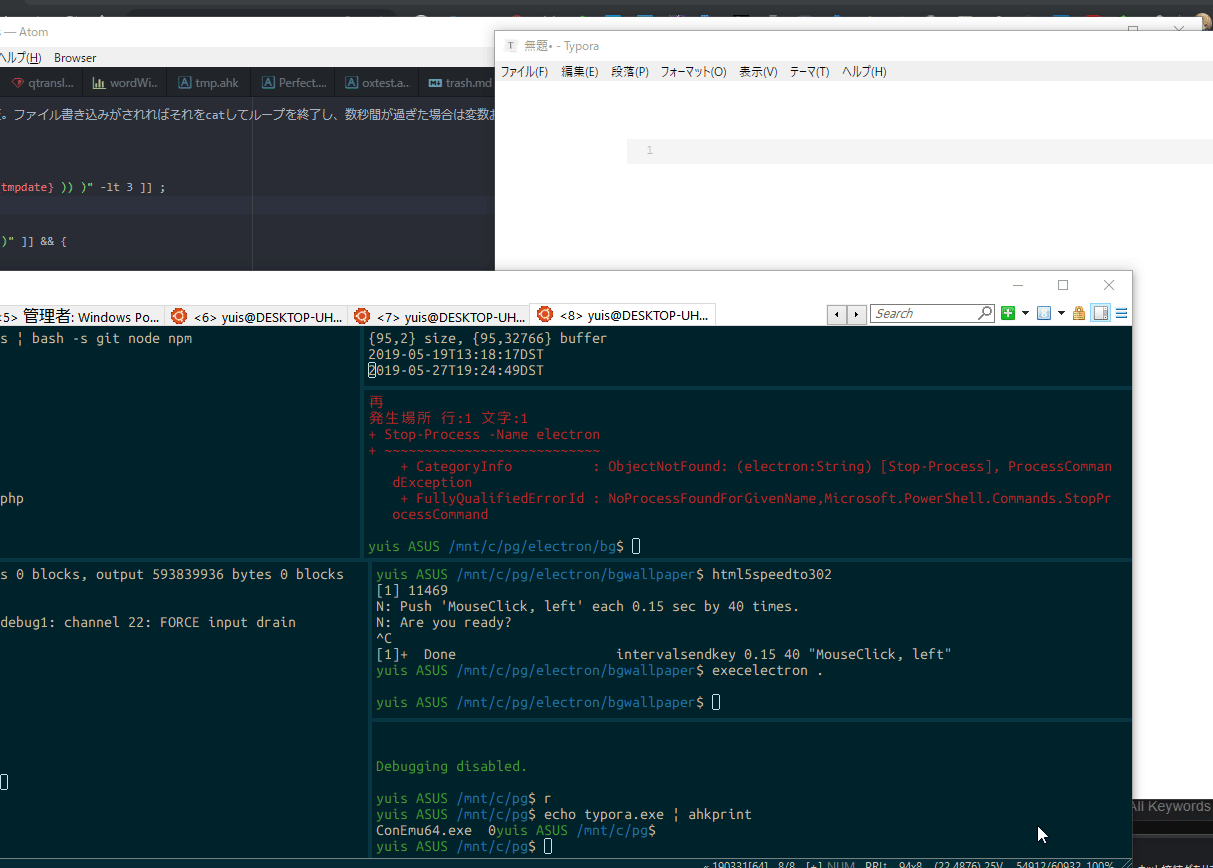Click the search magnifier icon in ConEmu
The image size is (1213, 868).
click(984, 314)
